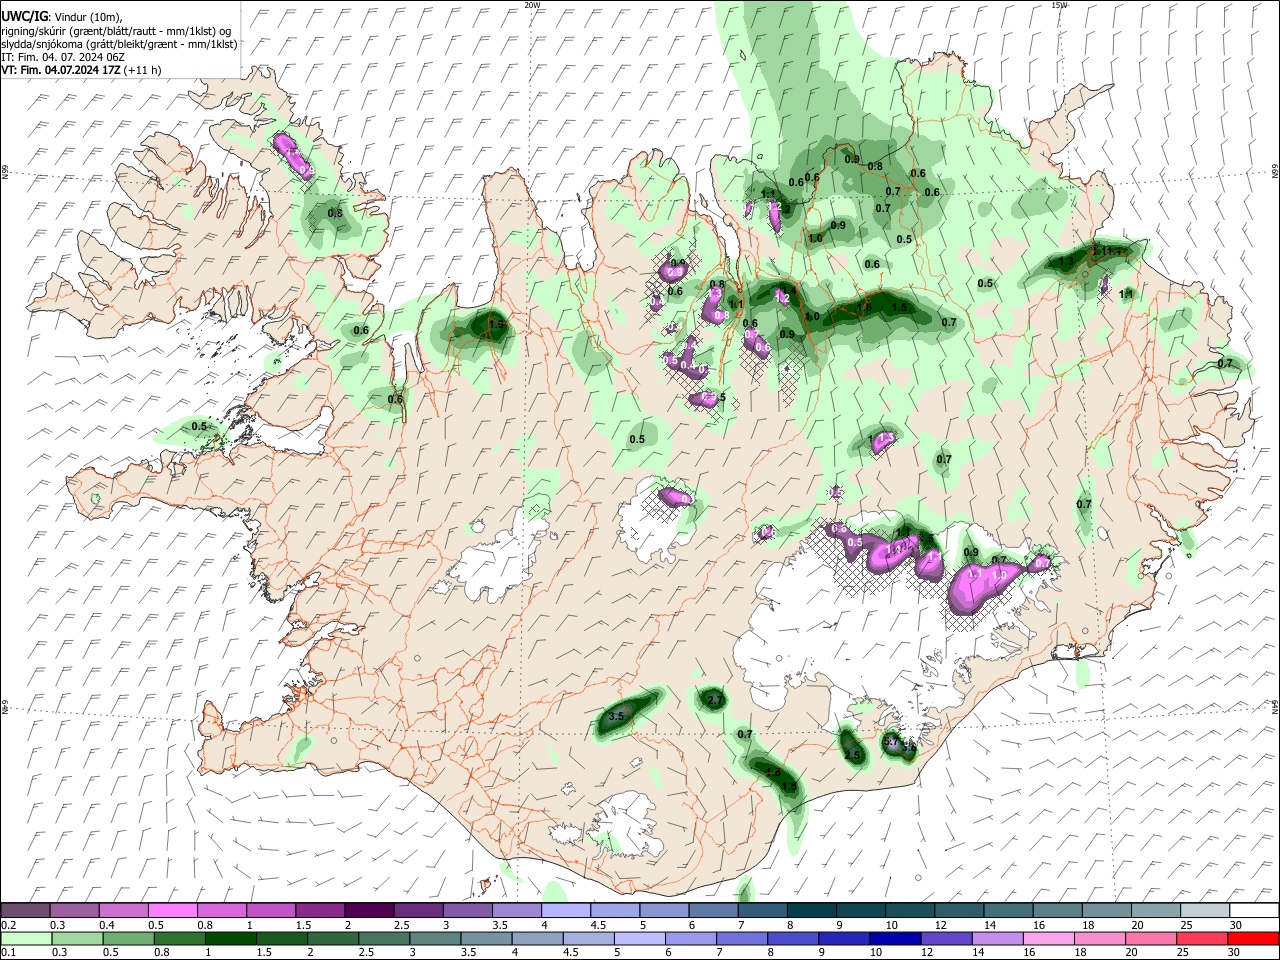Screen dimensions: 1280x960
Task: Select snow legend swatch between 2 and 2.5
Action: pyautogui.click(x=369, y=911)
